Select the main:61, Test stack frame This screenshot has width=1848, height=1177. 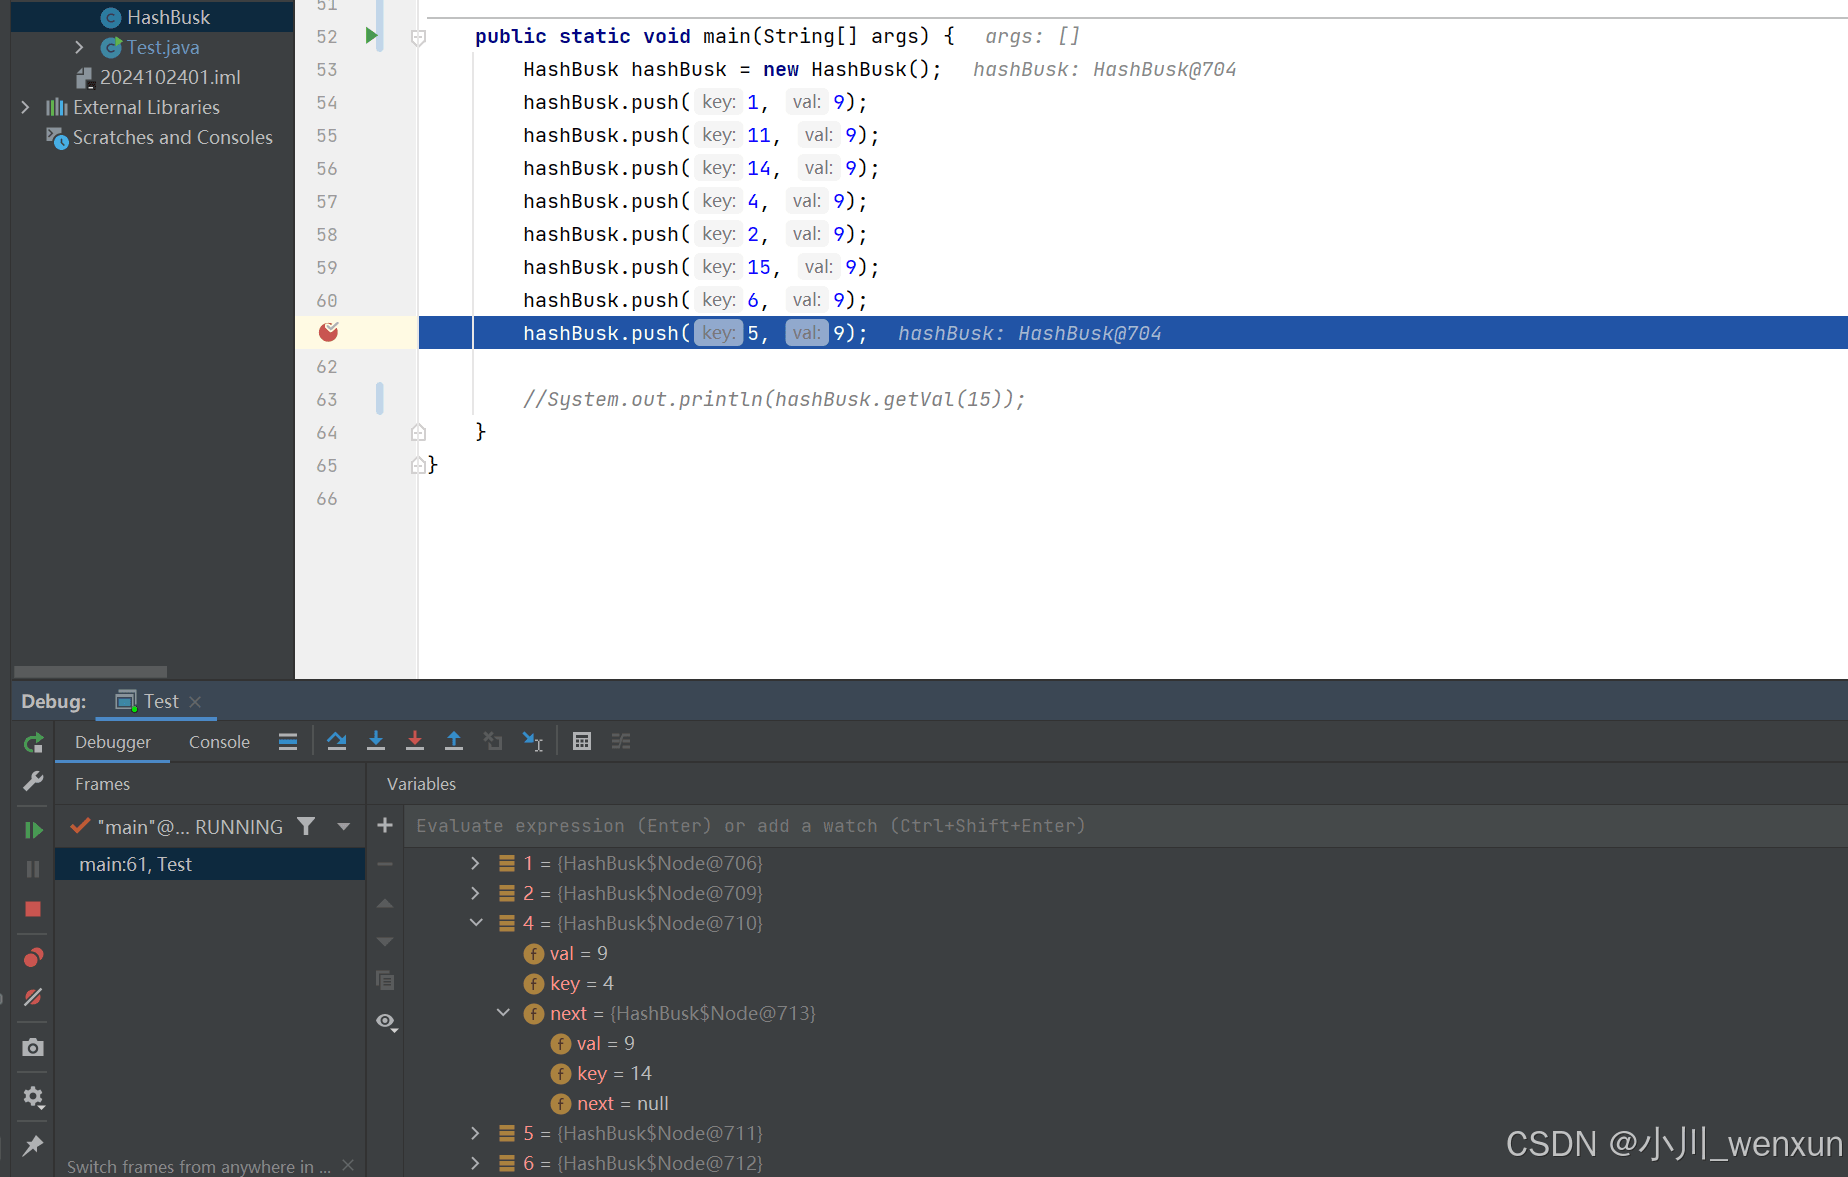(x=135, y=864)
